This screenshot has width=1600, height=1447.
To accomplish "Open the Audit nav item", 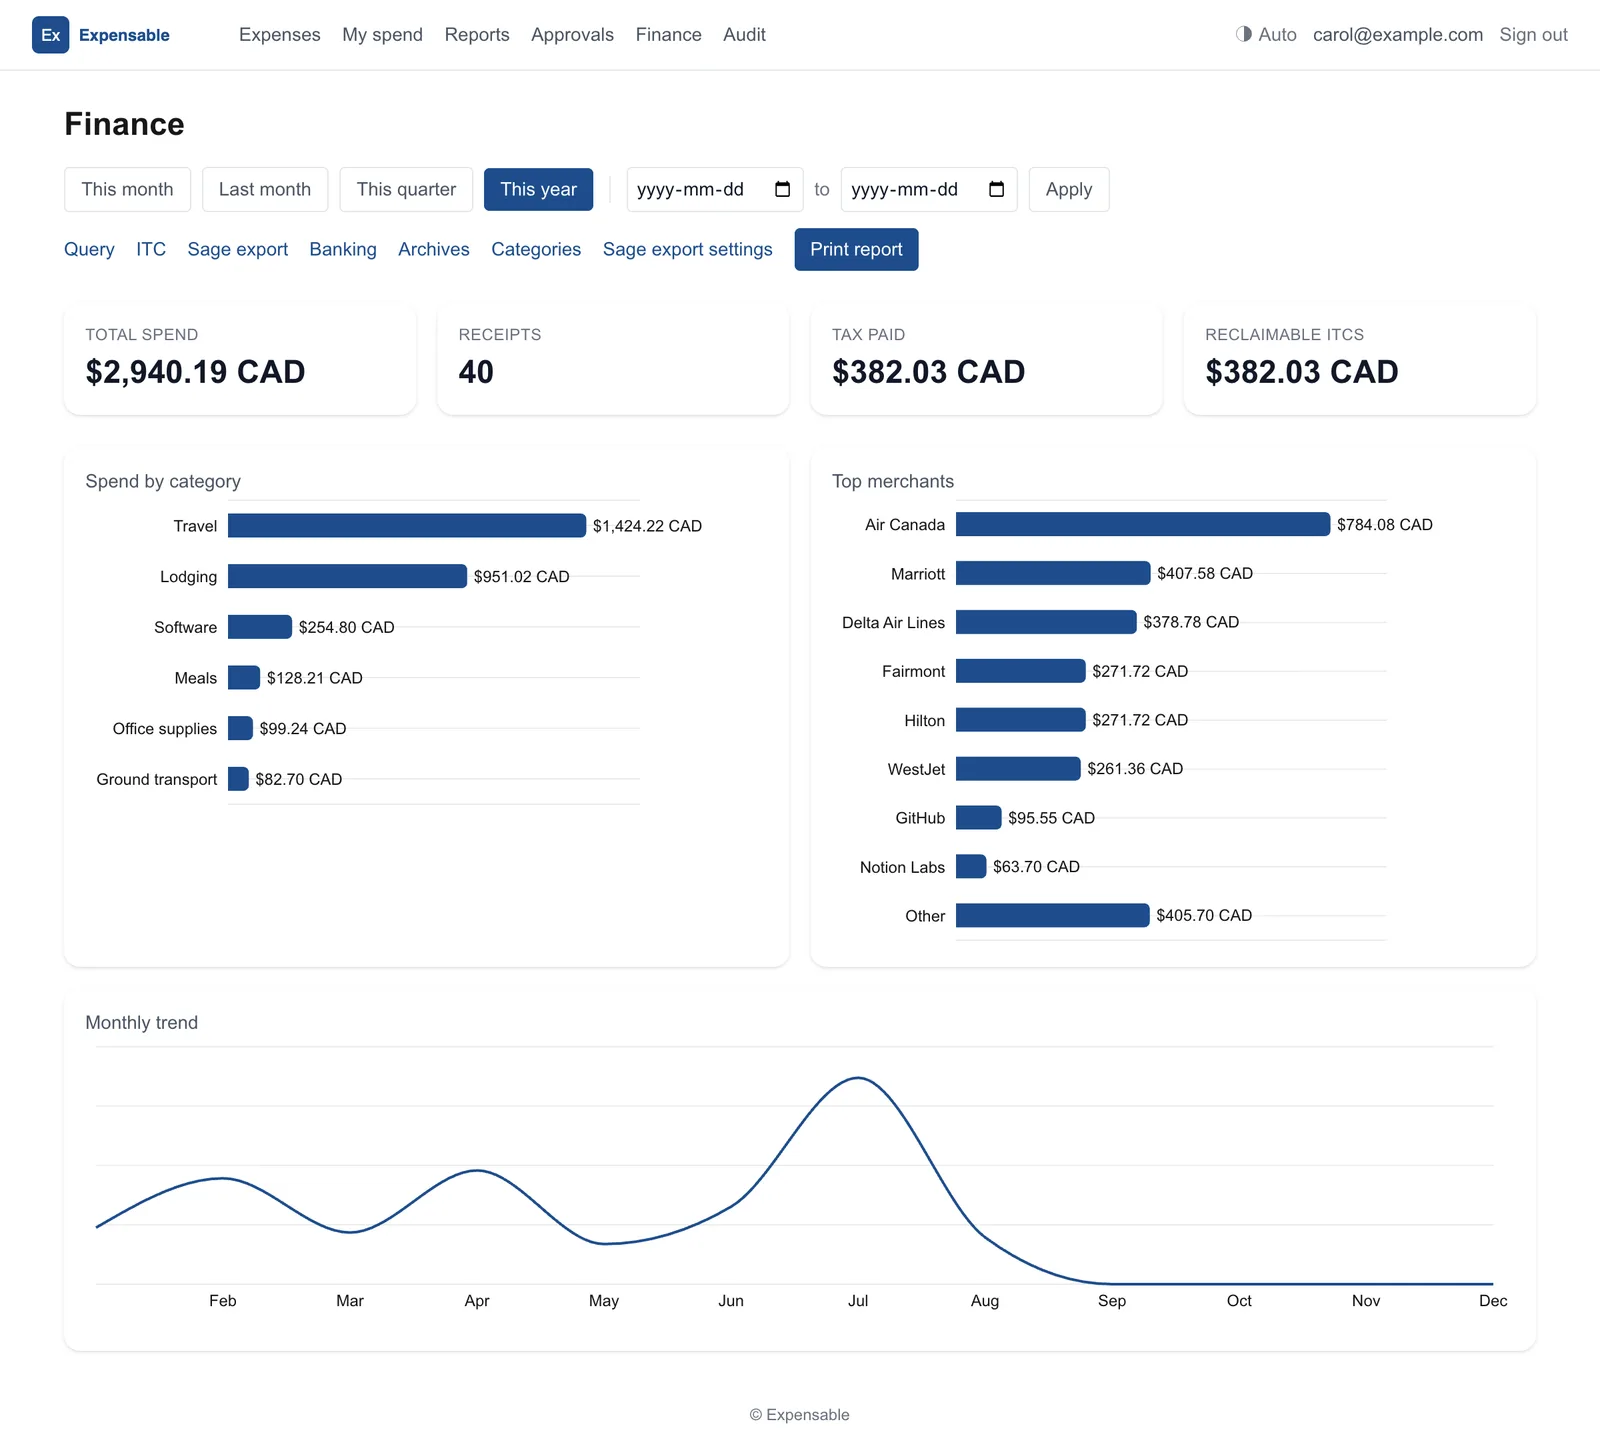I will tap(744, 35).
